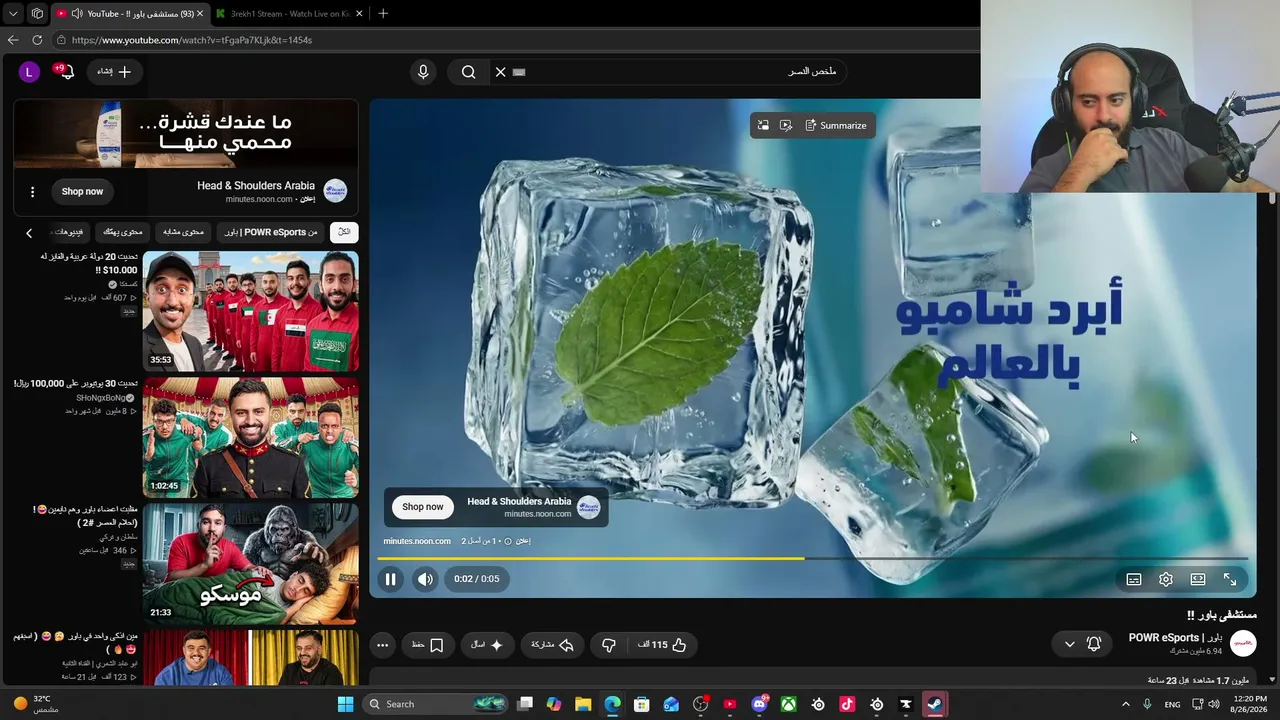
Task: Close the YouTube browser tab
Action: [x=199, y=13]
